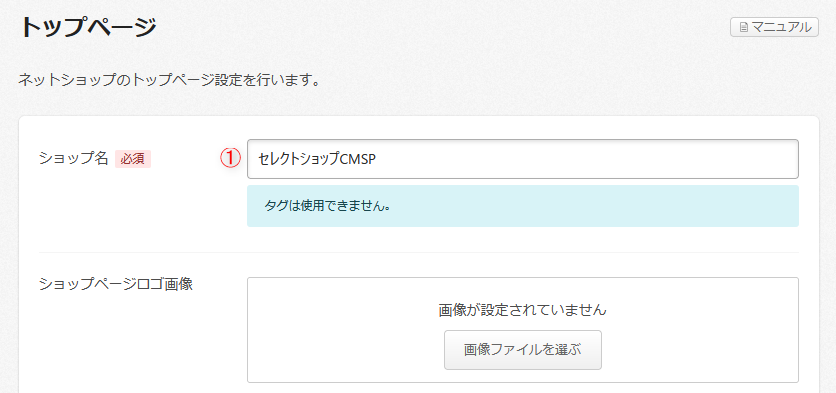Viewport: 836px width, 393px height.
Task: Click the タグは使用できません。 notice text
Action: (327, 206)
